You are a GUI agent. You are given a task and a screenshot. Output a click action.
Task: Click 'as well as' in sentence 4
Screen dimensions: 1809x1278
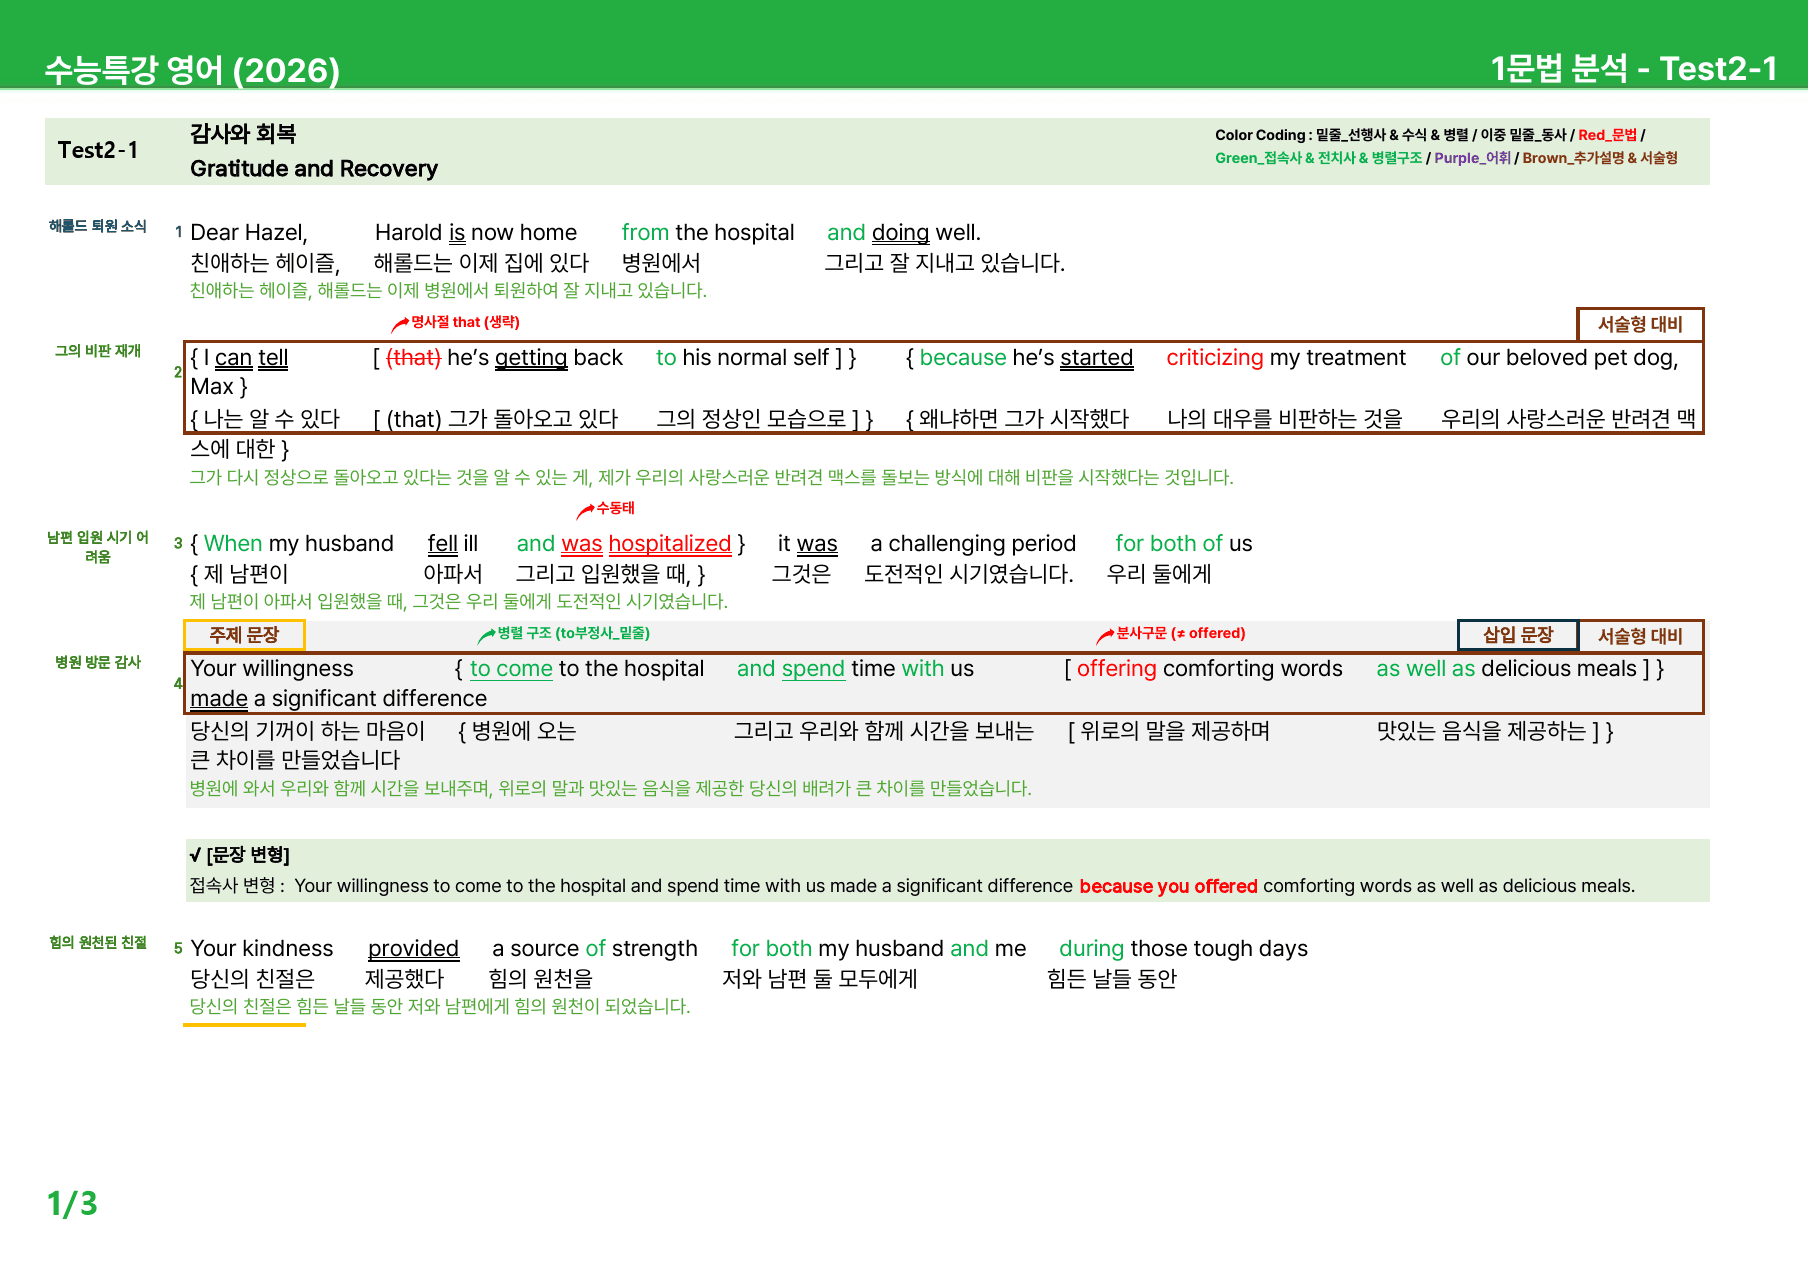click(x=1426, y=668)
